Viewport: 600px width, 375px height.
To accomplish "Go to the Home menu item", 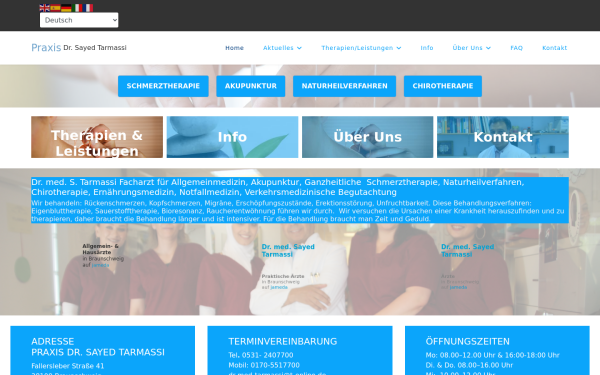I will point(234,48).
